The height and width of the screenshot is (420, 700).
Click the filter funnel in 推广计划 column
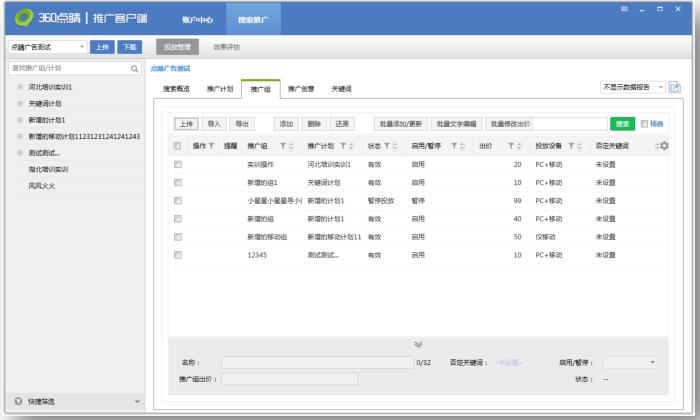(343, 146)
